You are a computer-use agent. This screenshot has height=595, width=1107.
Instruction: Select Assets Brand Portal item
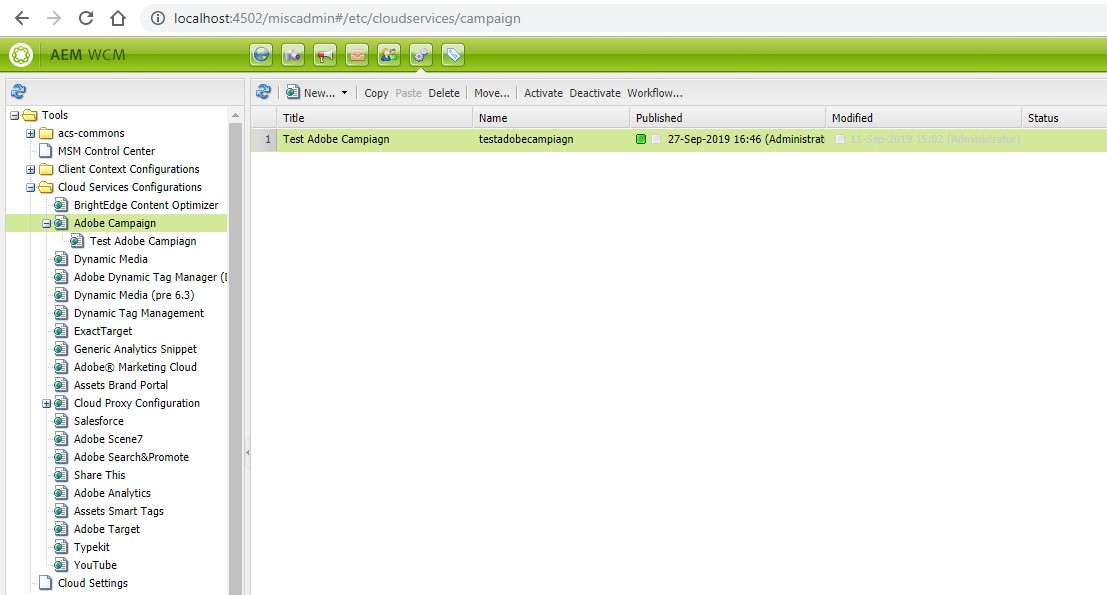click(x=121, y=385)
